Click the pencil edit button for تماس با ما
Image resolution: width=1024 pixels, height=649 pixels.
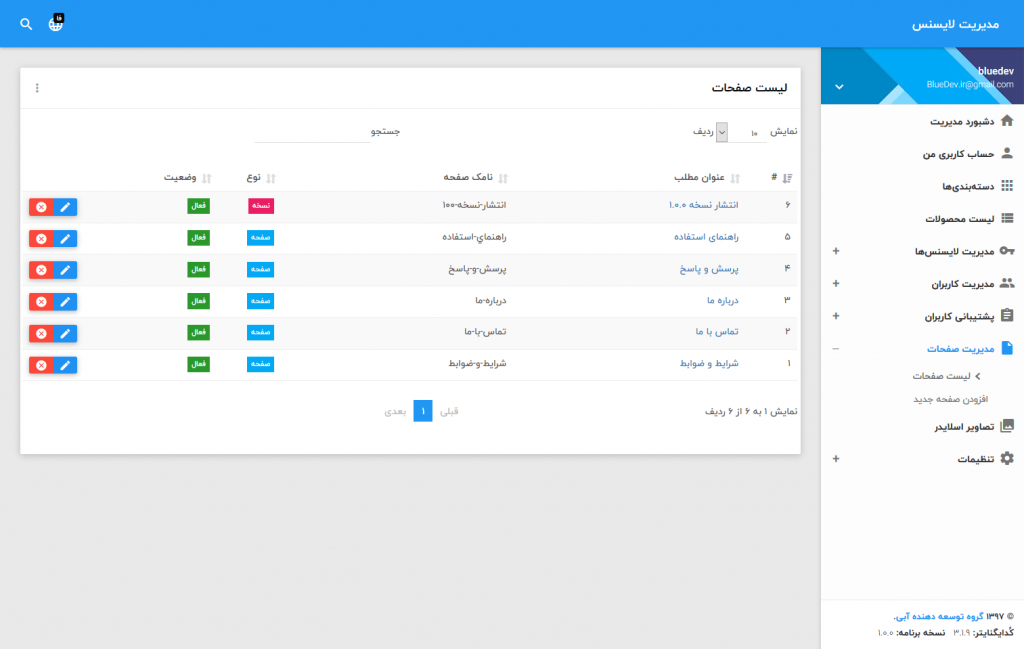tap(65, 333)
